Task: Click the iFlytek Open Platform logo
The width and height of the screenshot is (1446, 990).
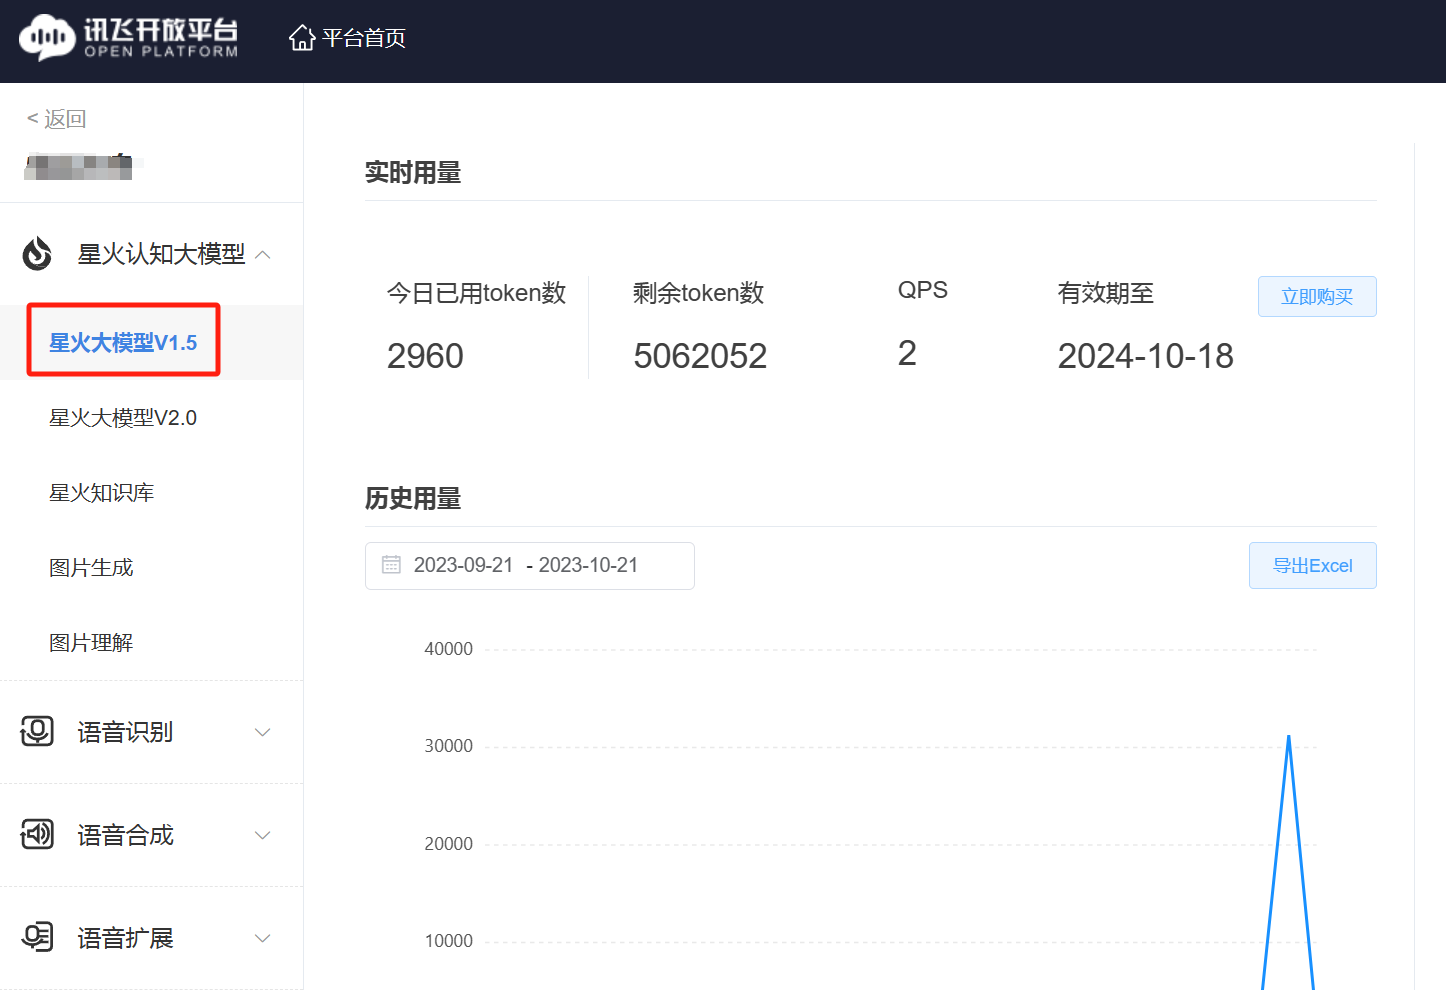Action: (129, 37)
